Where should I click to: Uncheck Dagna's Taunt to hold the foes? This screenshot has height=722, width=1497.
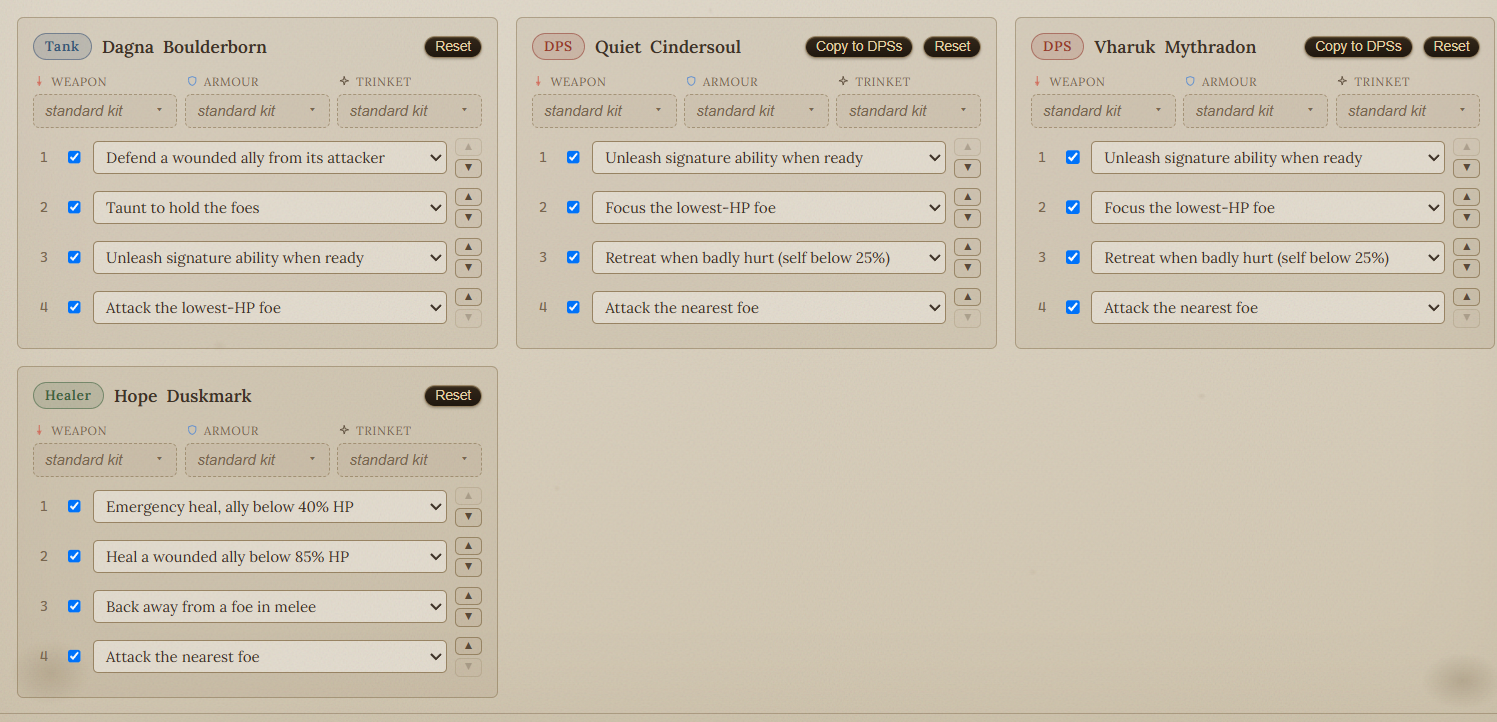point(74,207)
